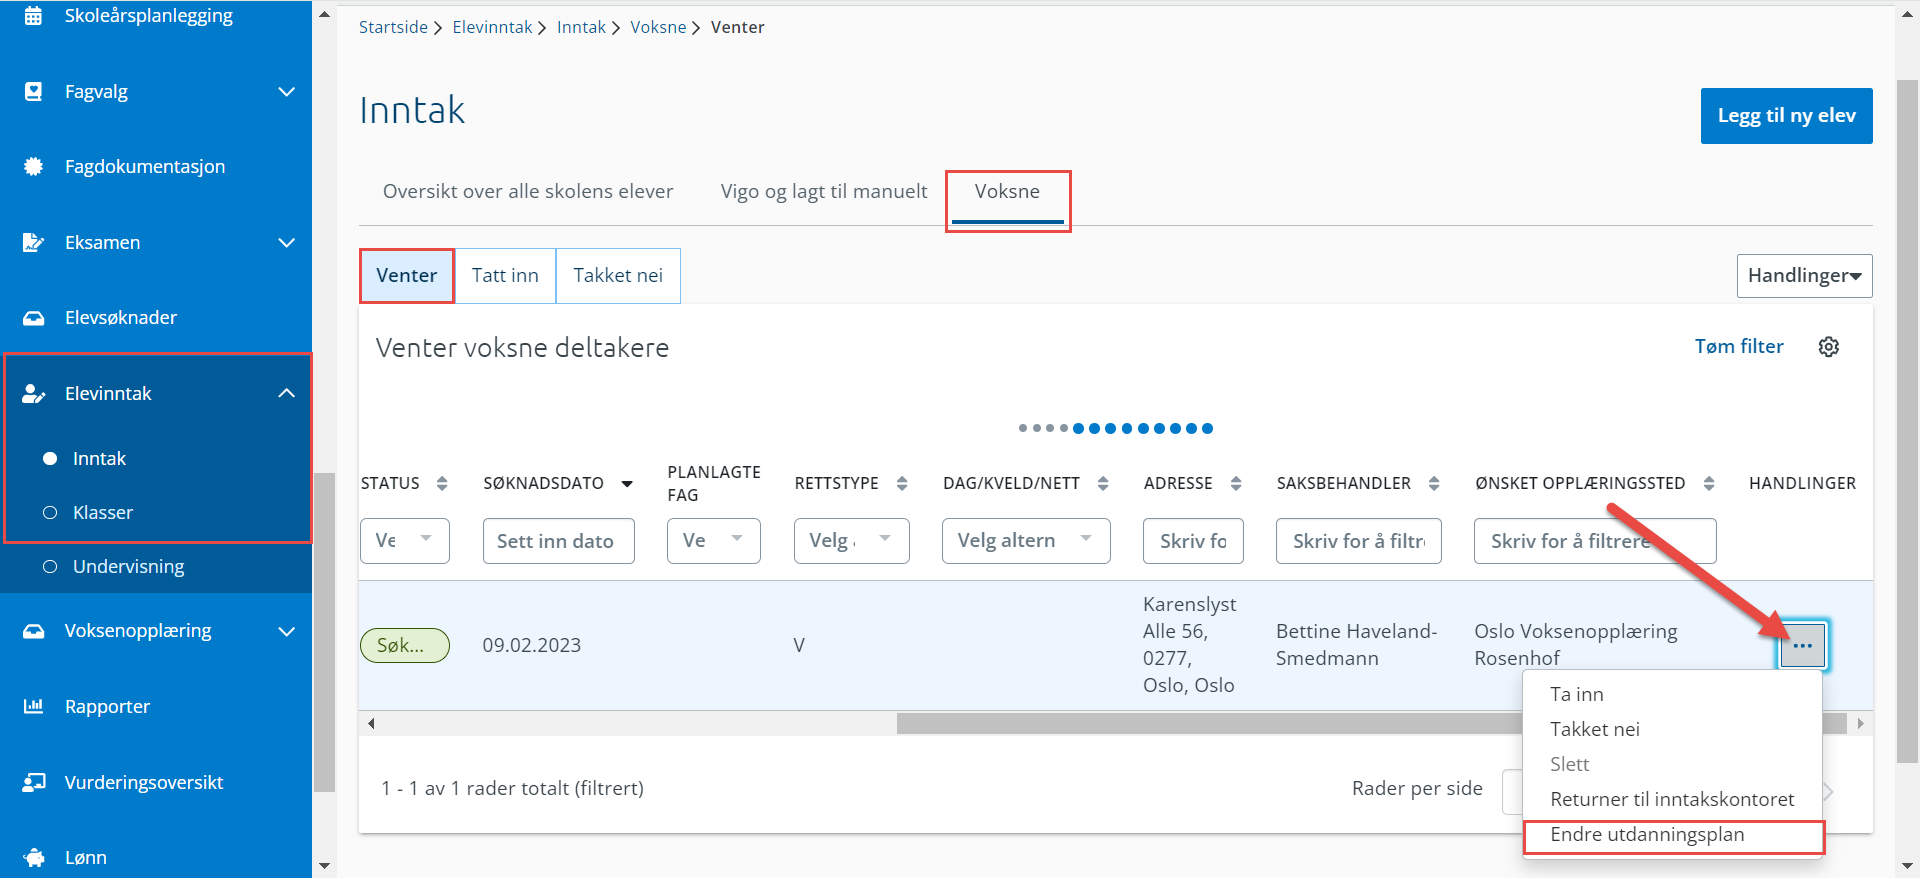Expand the Voksenopplæring menu chevron
Image resolution: width=1920 pixels, height=878 pixels.
[287, 631]
